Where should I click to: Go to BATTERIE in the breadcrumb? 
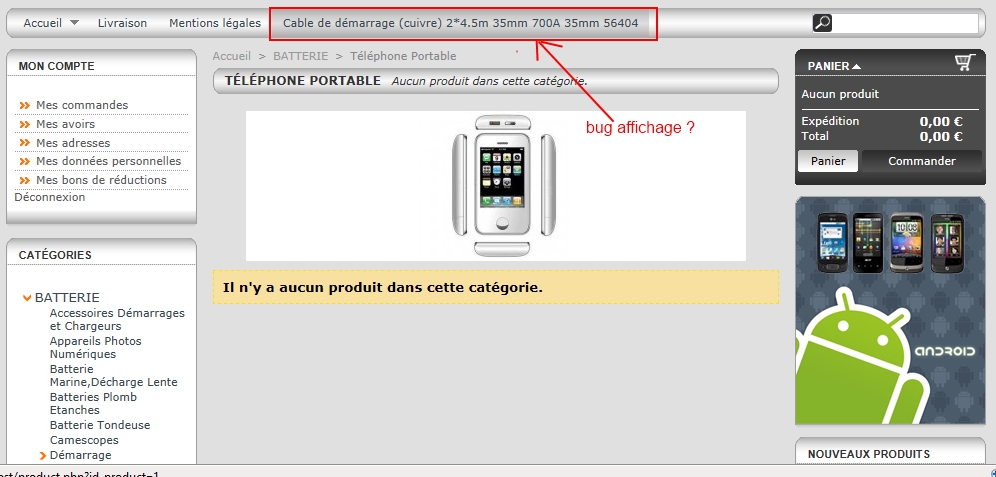click(300, 56)
